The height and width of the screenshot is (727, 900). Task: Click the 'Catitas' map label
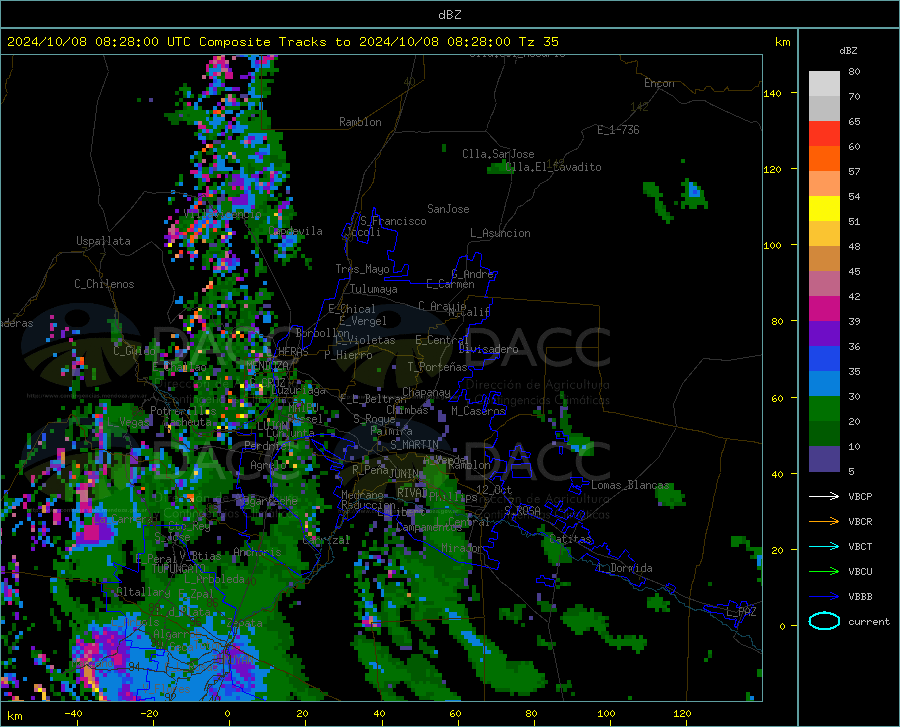(571, 539)
